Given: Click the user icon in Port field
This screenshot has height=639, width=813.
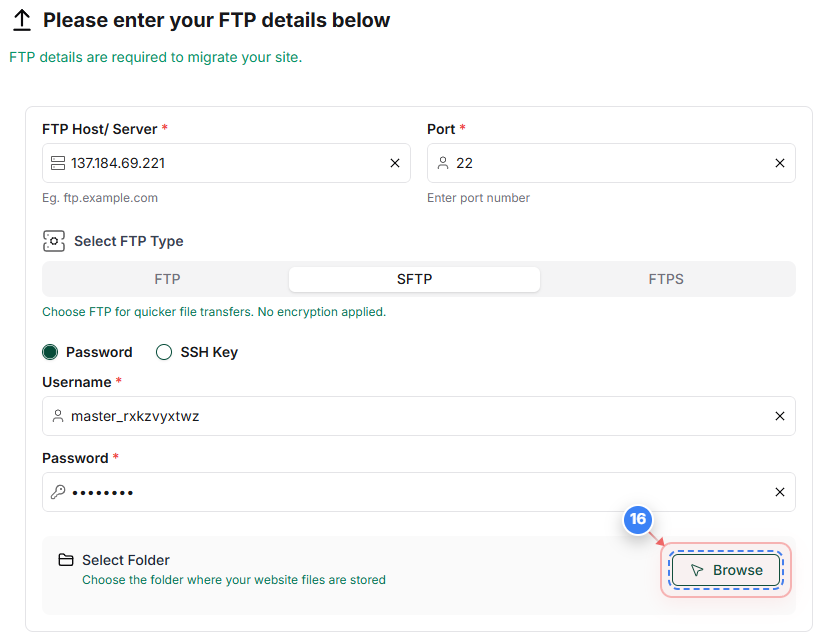Looking at the screenshot, I should [444, 162].
